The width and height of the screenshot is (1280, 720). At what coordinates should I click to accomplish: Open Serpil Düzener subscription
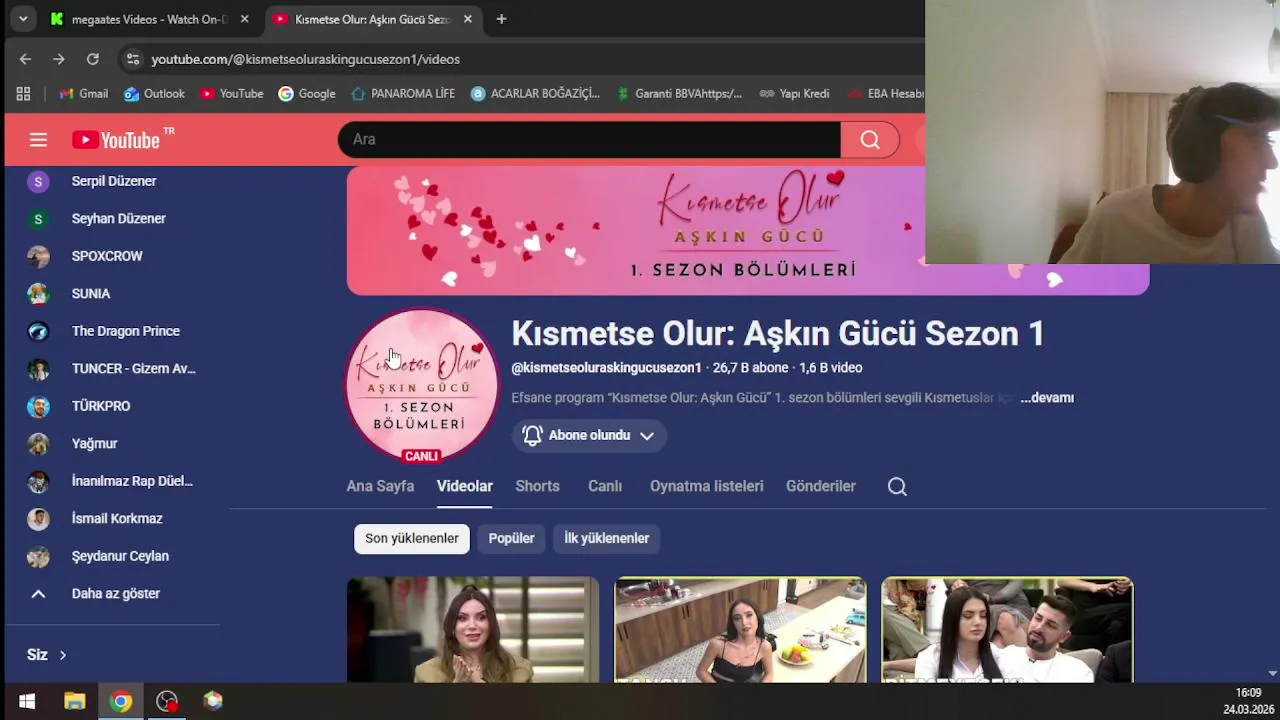tap(112, 181)
